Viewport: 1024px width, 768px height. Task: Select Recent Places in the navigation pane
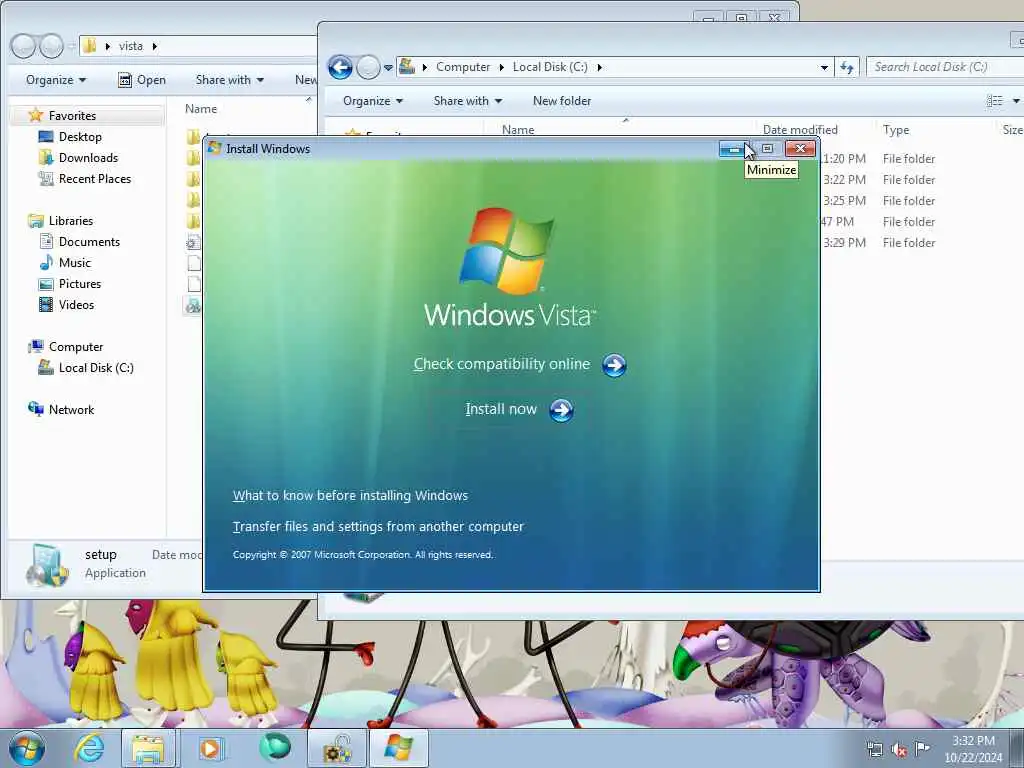[x=95, y=178]
